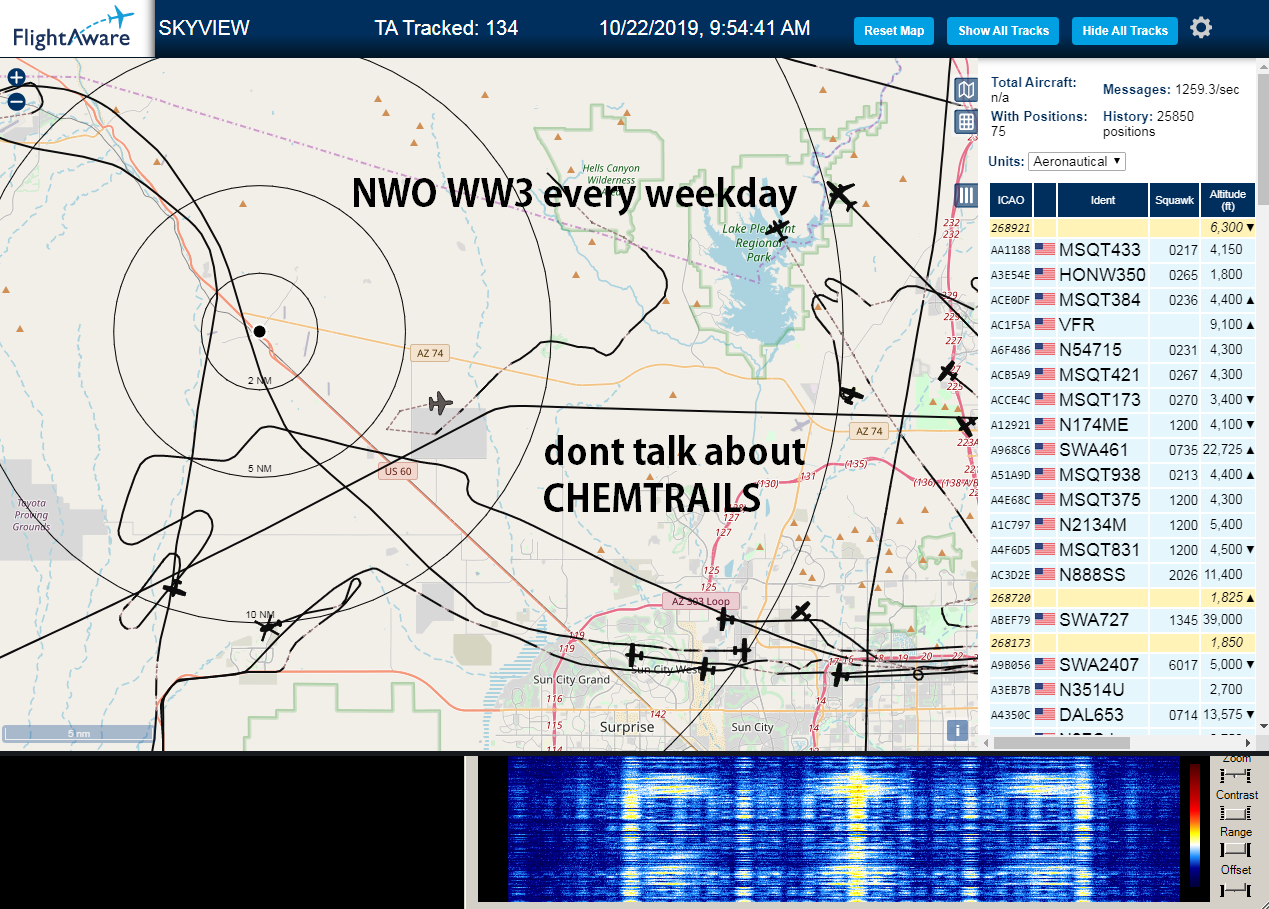Click the 5 nm map scale bar
This screenshot has width=1269, height=909.
(x=78, y=733)
